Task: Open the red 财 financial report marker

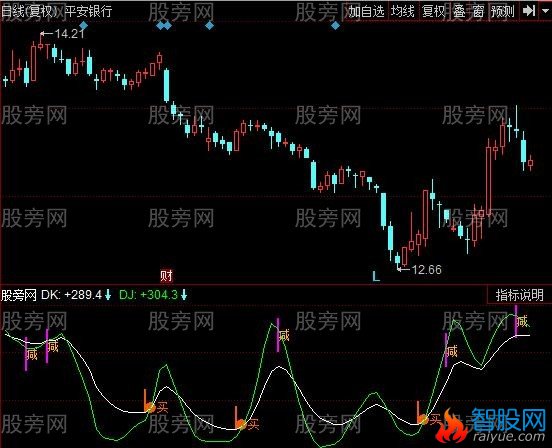Action: 166,276
